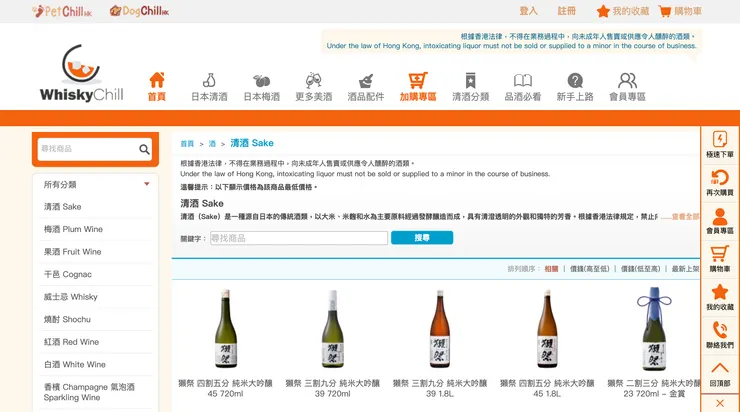The image size is (740, 412).
Task: Click the search magnifier in sidebar
Action: (144, 150)
